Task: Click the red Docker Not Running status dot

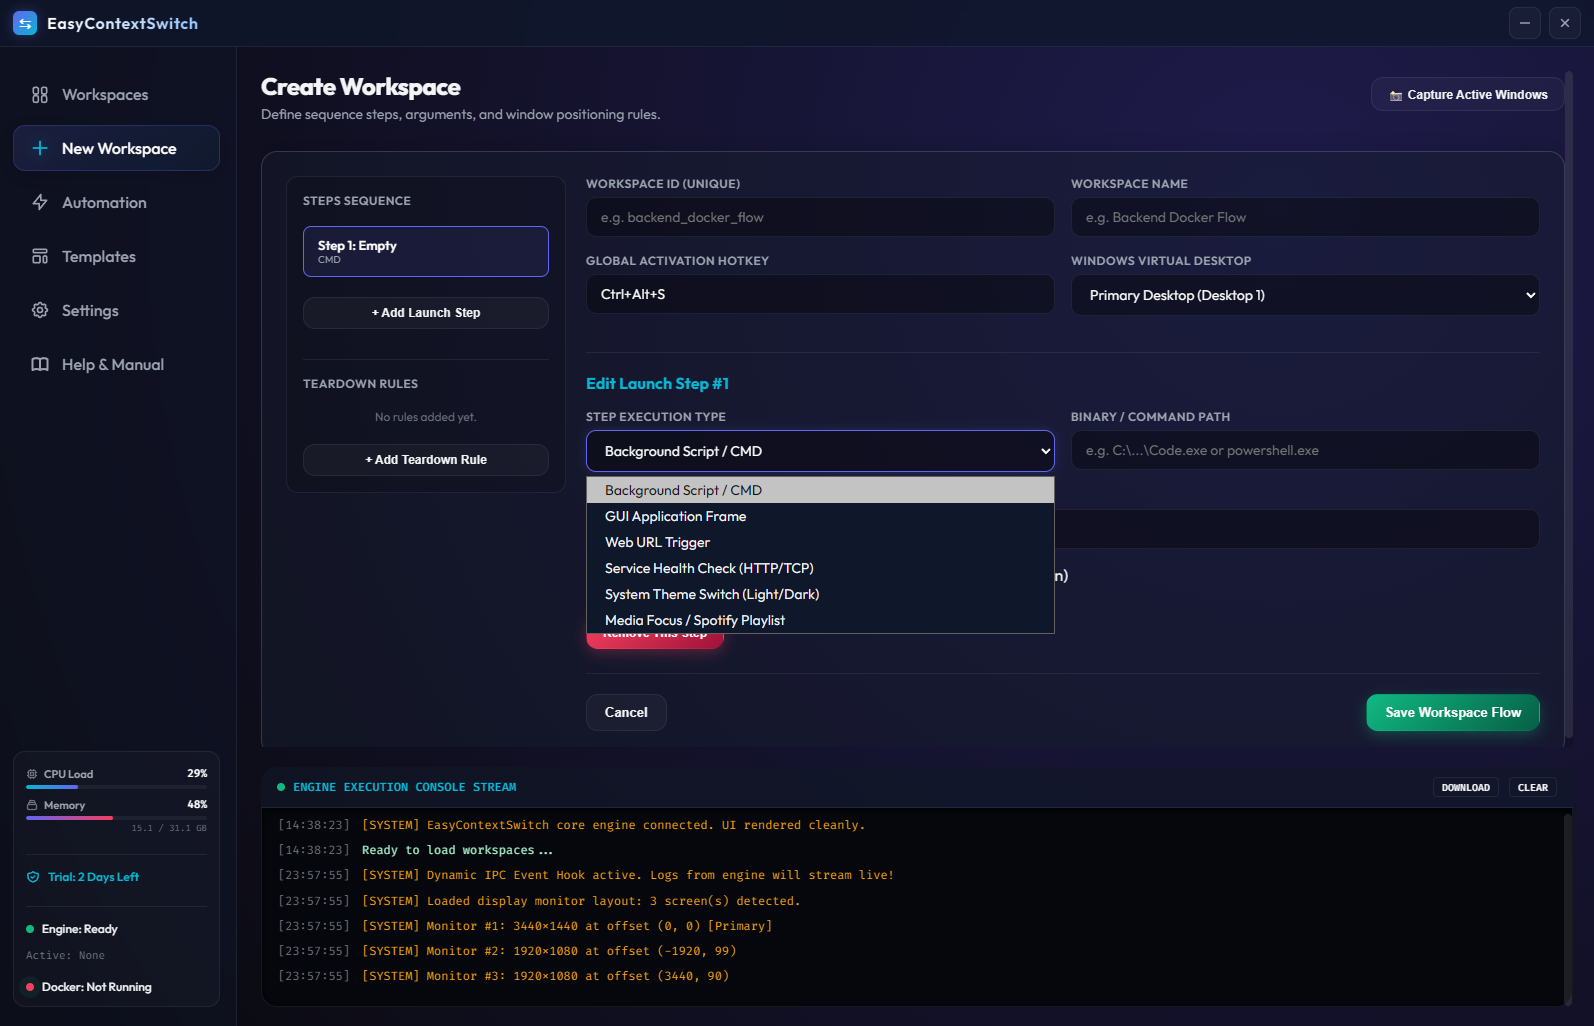Action: 30,987
